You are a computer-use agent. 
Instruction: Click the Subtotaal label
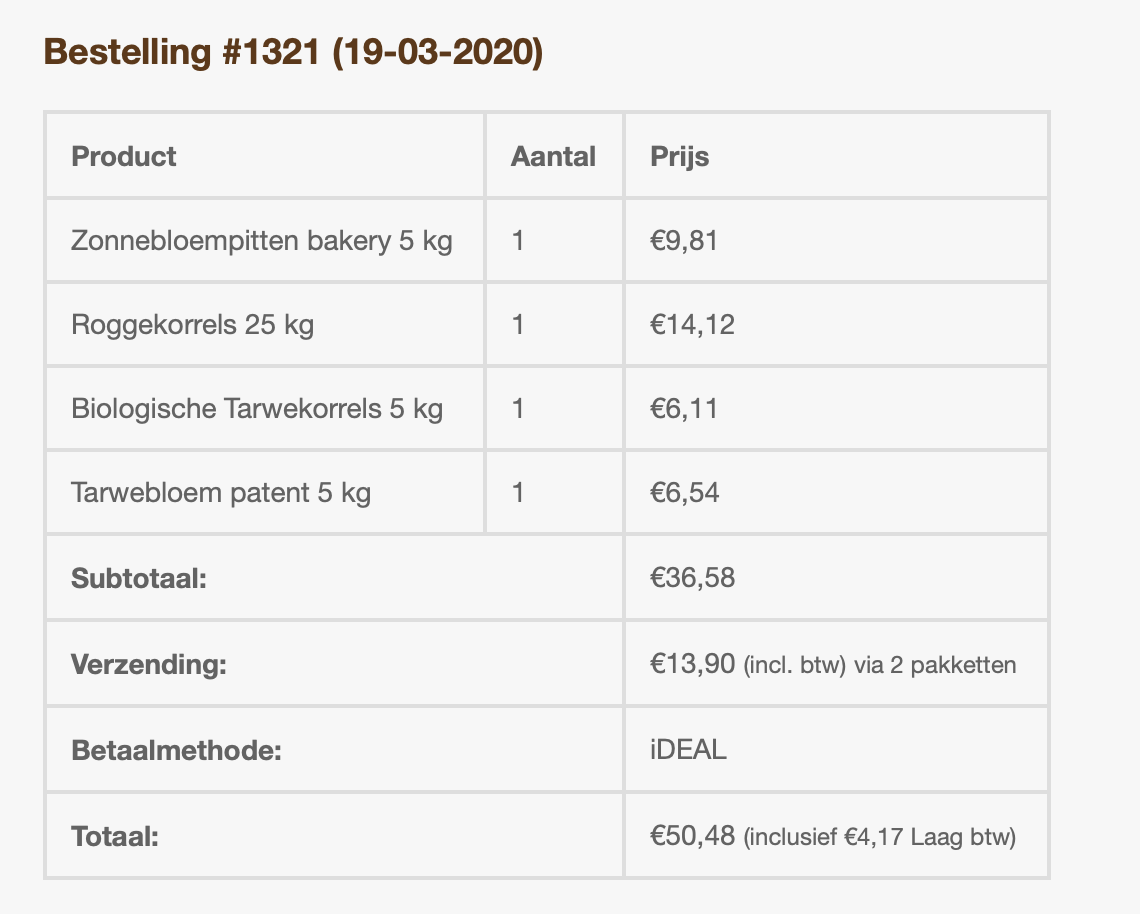click(139, 578)
